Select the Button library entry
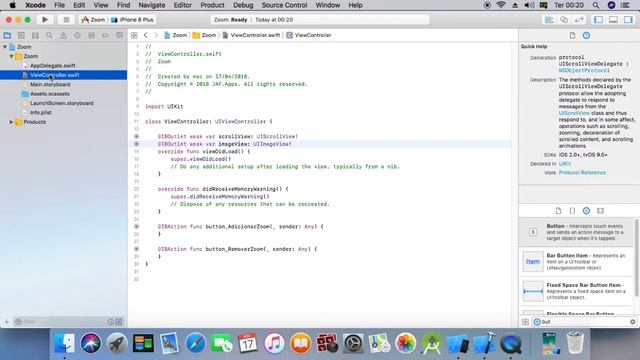640x360 pixels. pyautogui.click(x=577, y=232)
